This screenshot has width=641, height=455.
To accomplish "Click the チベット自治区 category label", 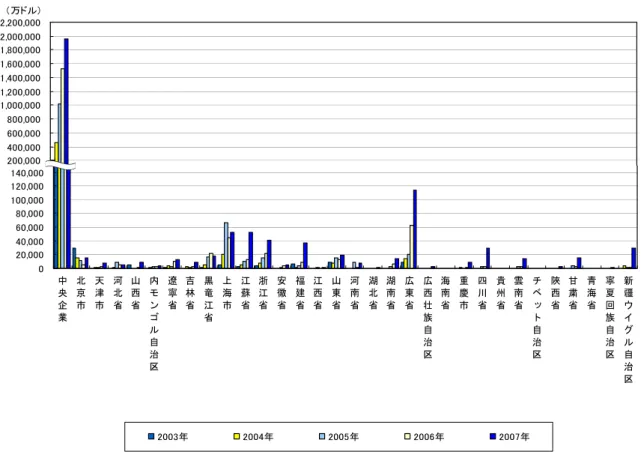I will point(537,317).
